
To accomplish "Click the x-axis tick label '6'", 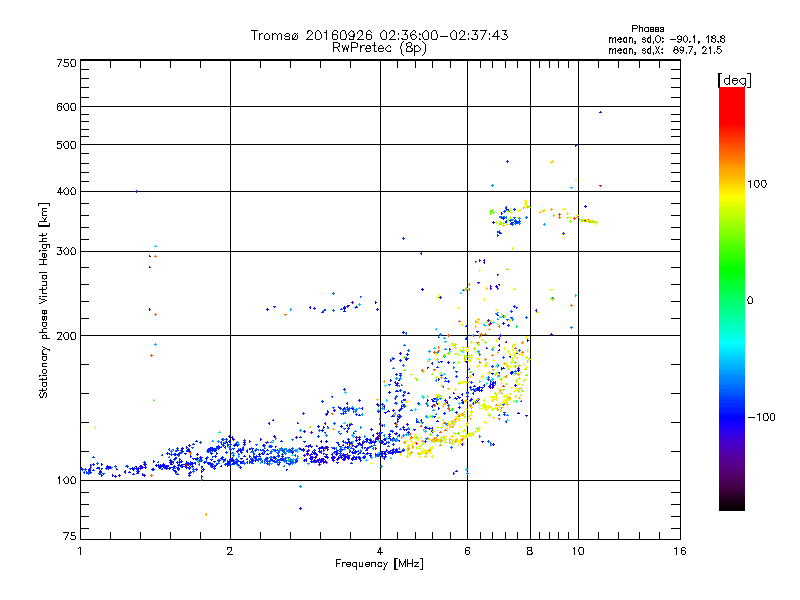I will [467, 551].
